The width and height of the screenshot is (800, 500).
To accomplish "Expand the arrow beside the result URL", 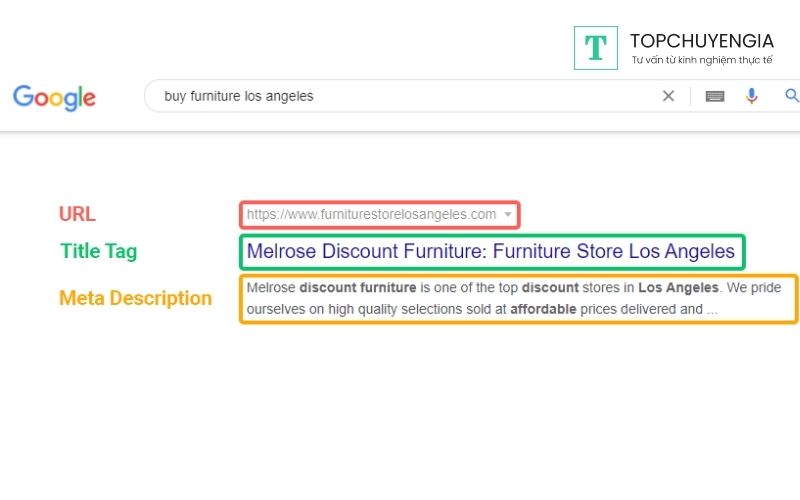I will tap(508, 214).
